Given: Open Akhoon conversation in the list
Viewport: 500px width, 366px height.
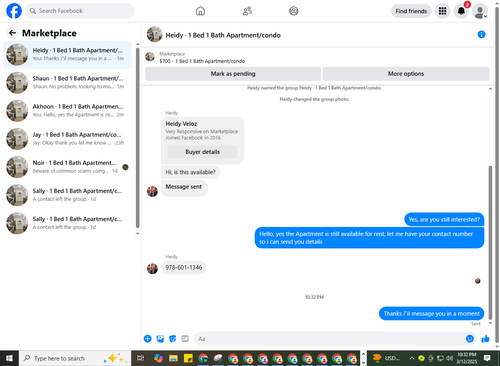Looking at the screenshot, I should pyautogui.click(x=67, y=111).
